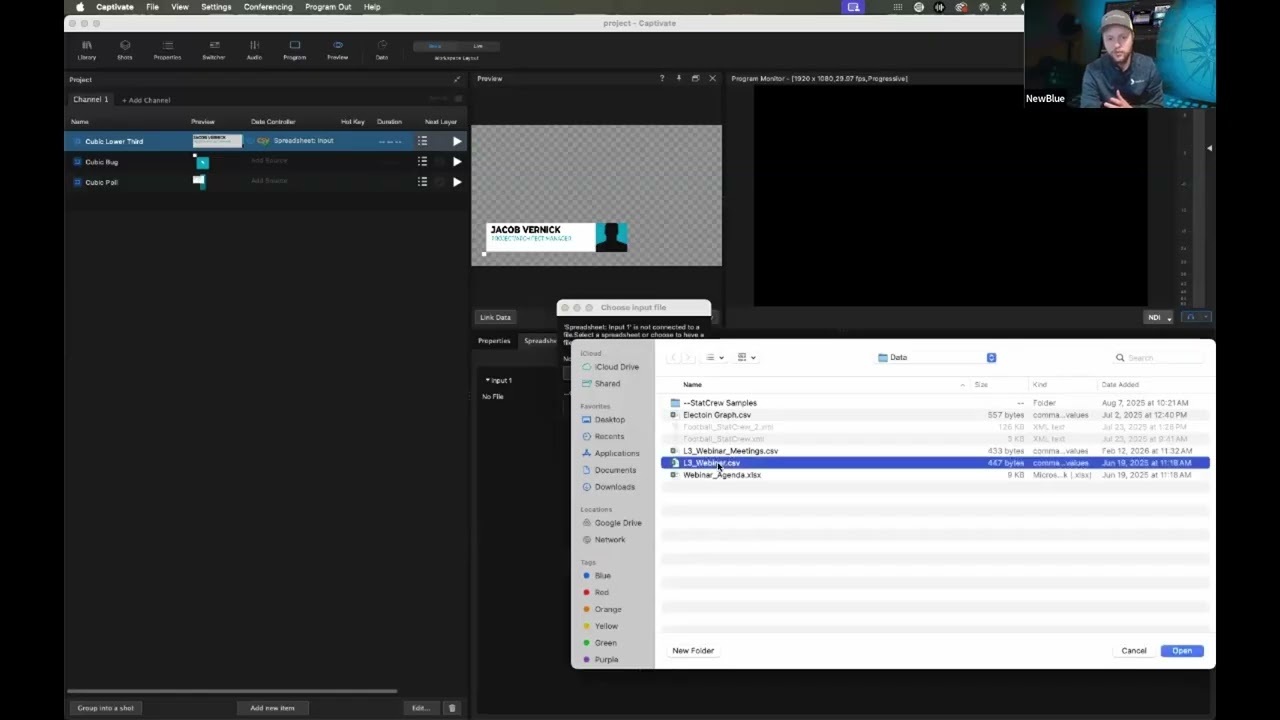This screenshot has width=1280, height=720.
Task: Expand the Project panel via corner arrow
Action: [x=457, y=79]
